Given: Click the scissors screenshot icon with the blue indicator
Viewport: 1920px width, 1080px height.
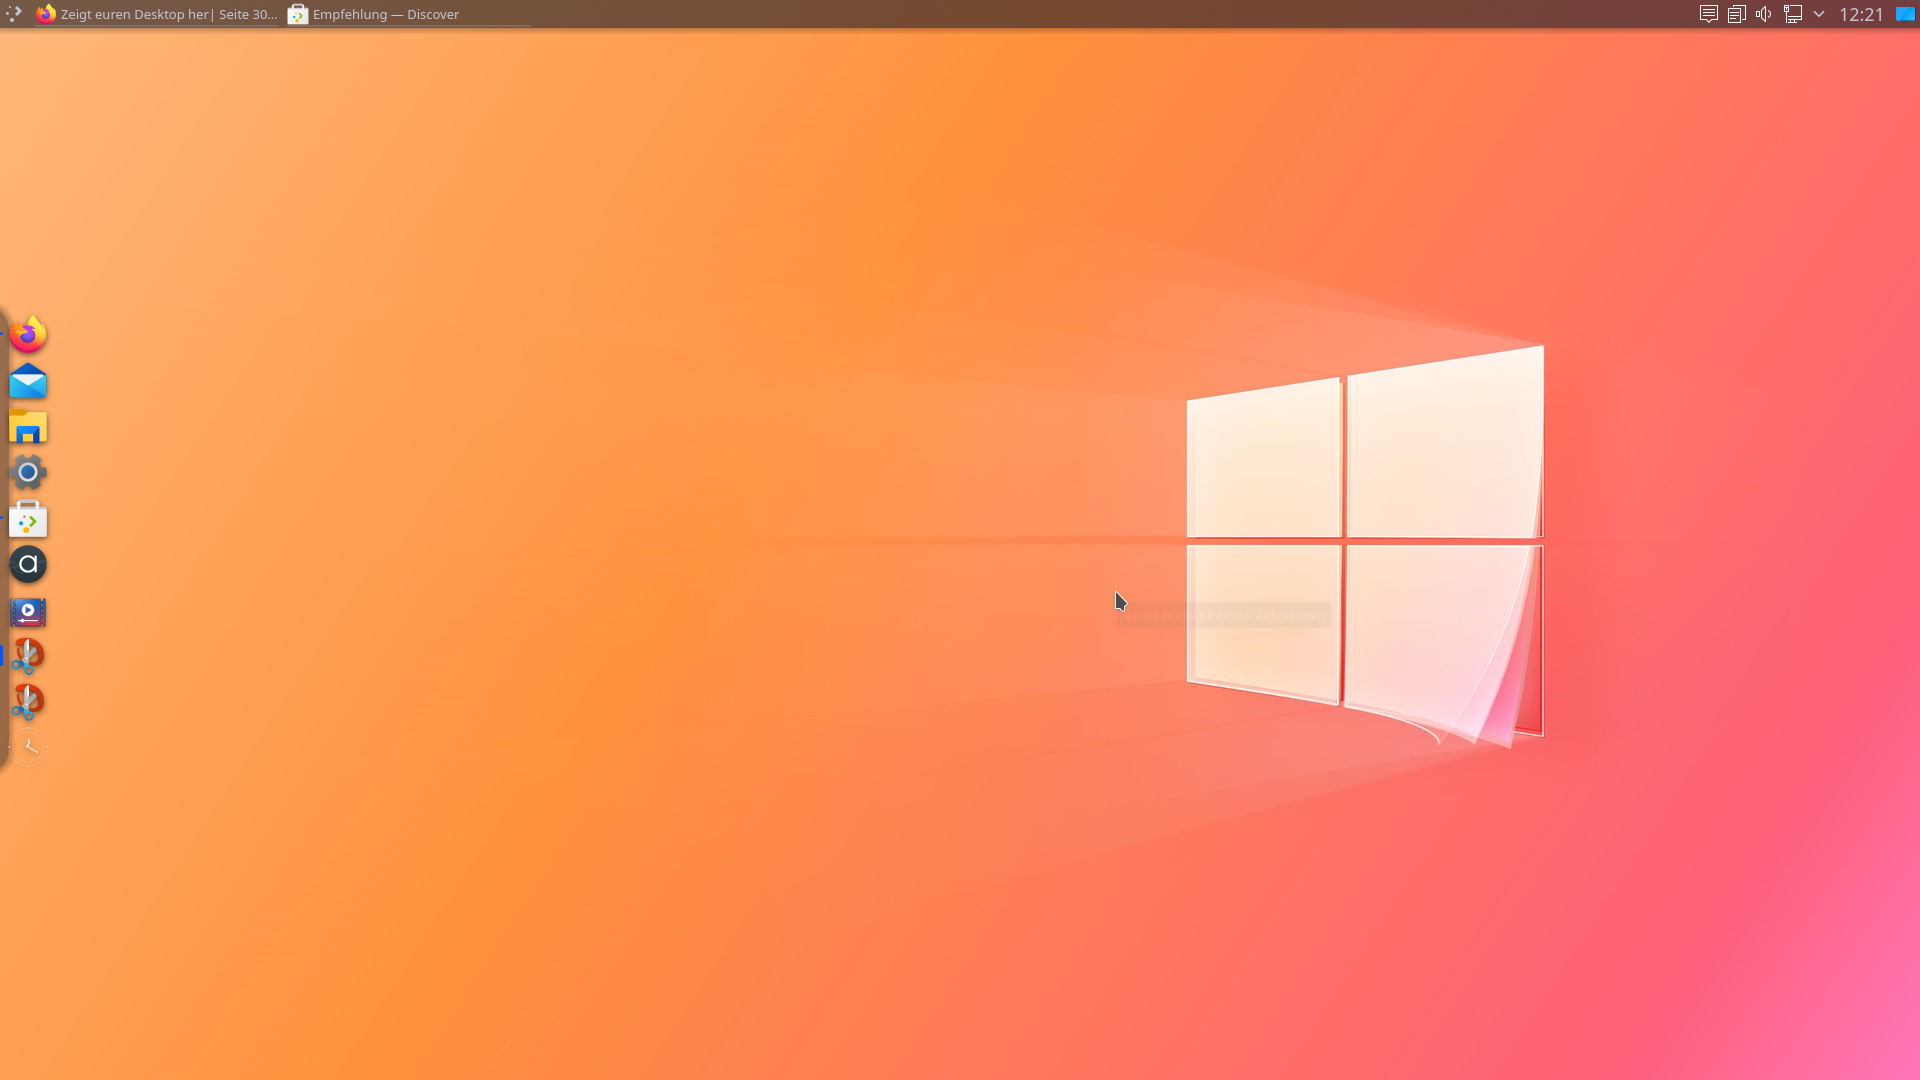Looking at the screenshot, I should 28,656.
